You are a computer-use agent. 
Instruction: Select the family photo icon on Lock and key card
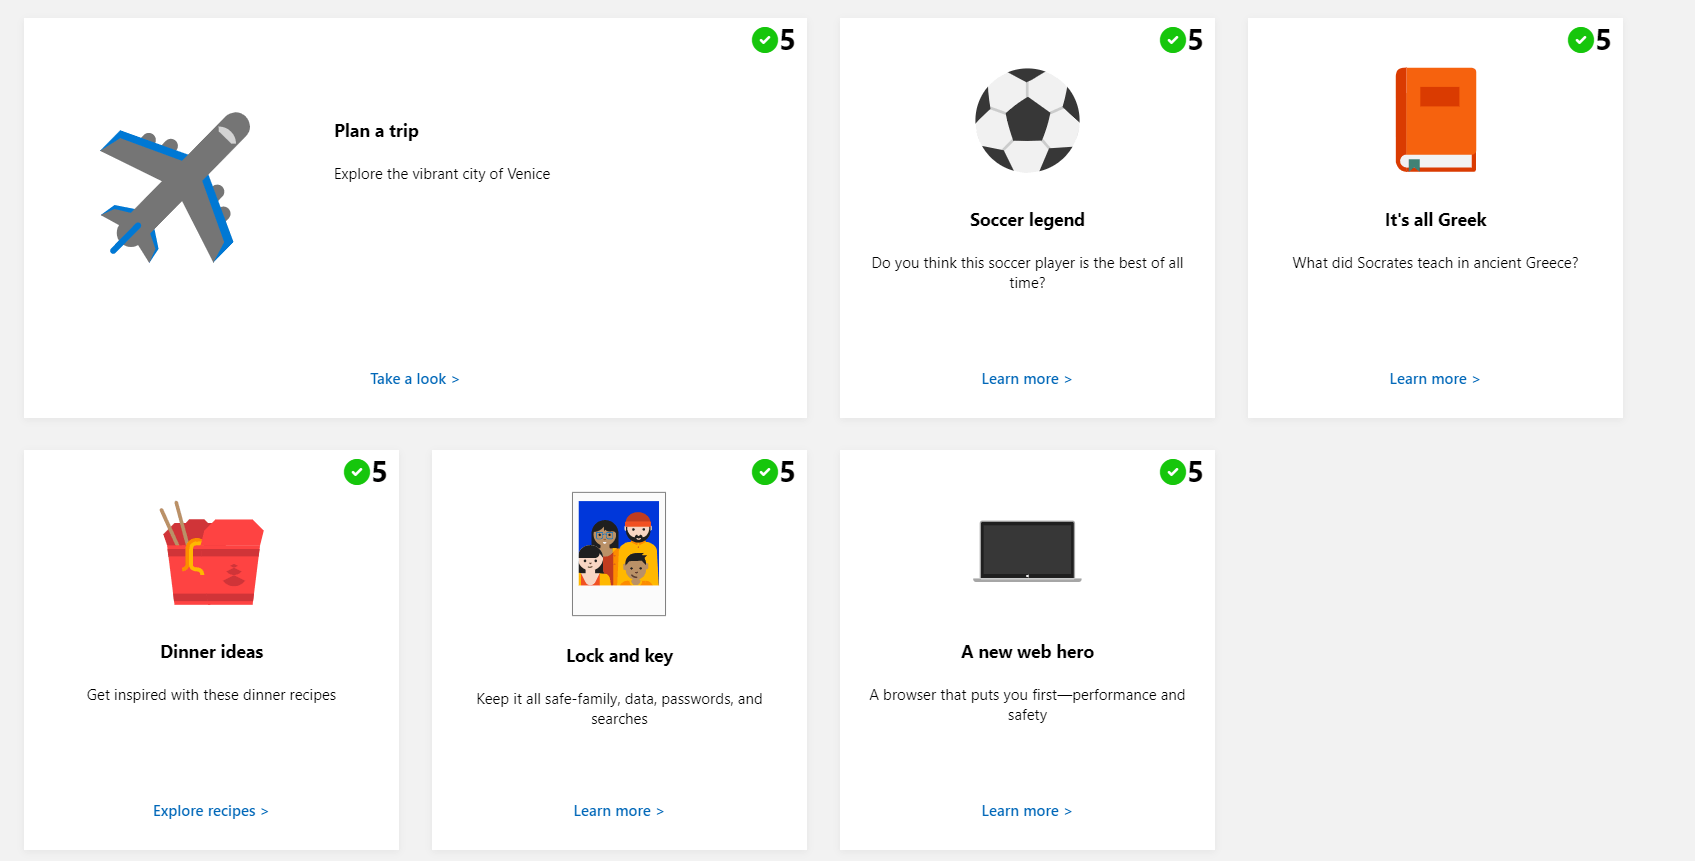(x=618, y=553)
